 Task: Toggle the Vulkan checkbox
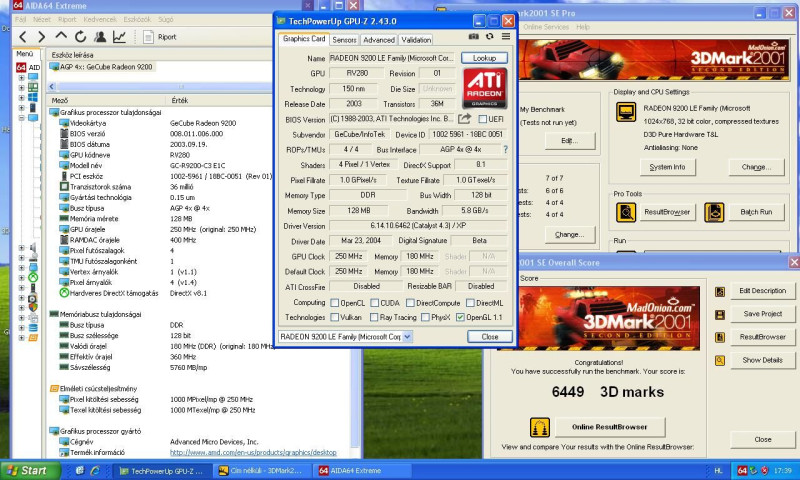[x=335, y=317]
